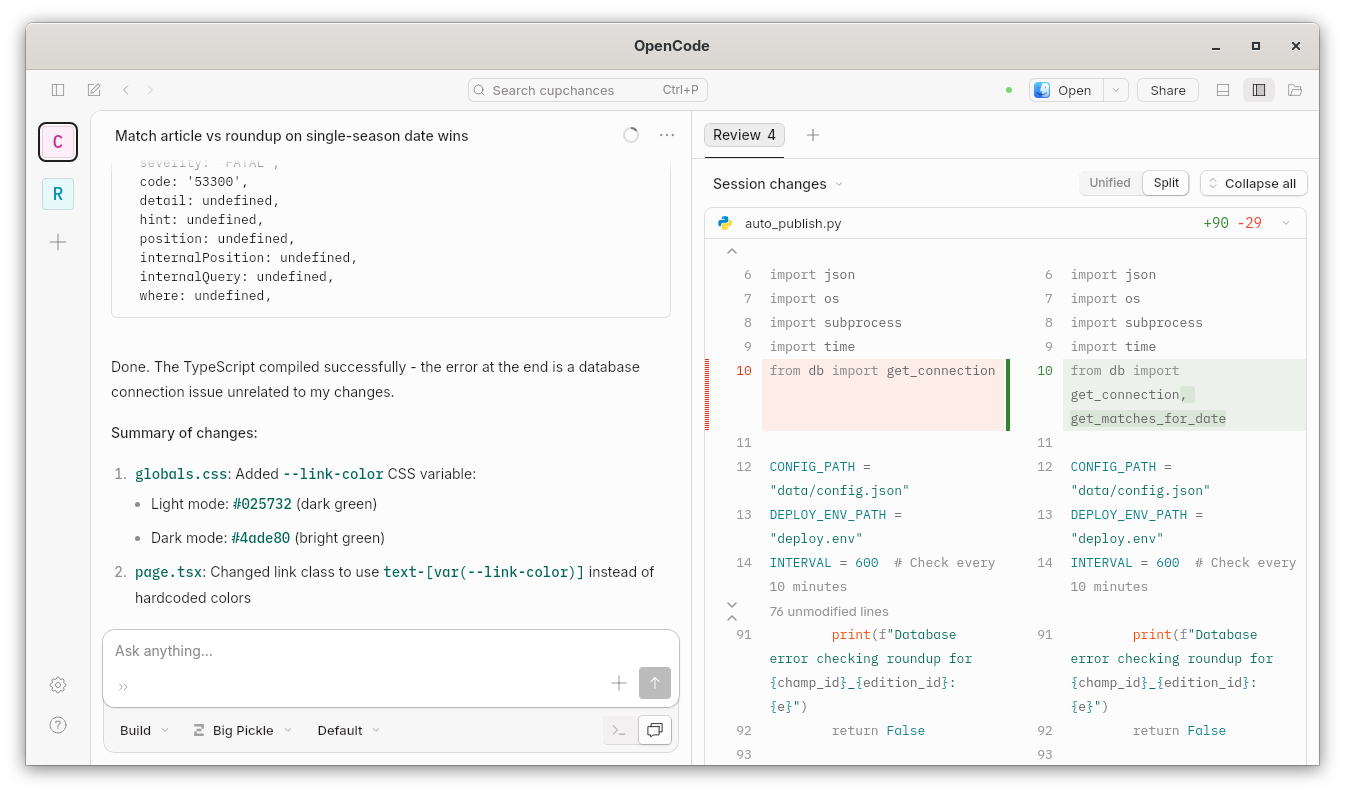Open a new tab with plus
This screenshot has width=1345, height=794.
pyautogui.click(x=813, y=135)
